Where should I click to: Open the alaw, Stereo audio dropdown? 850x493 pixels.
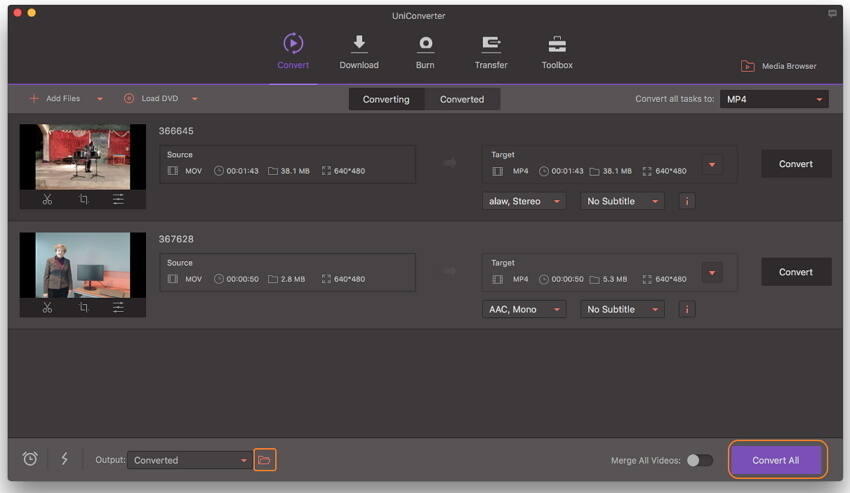tap(524, 201)
